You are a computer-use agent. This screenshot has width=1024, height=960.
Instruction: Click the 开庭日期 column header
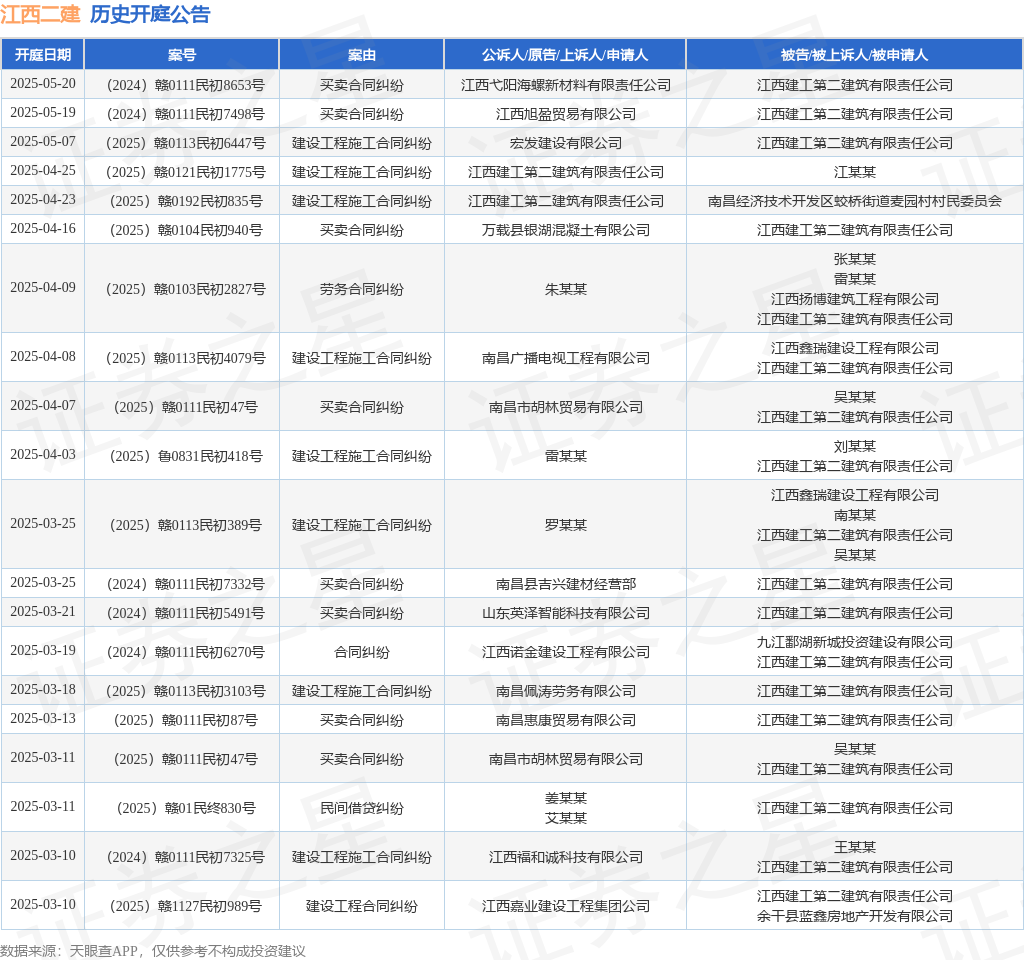[x=42, y=55]
